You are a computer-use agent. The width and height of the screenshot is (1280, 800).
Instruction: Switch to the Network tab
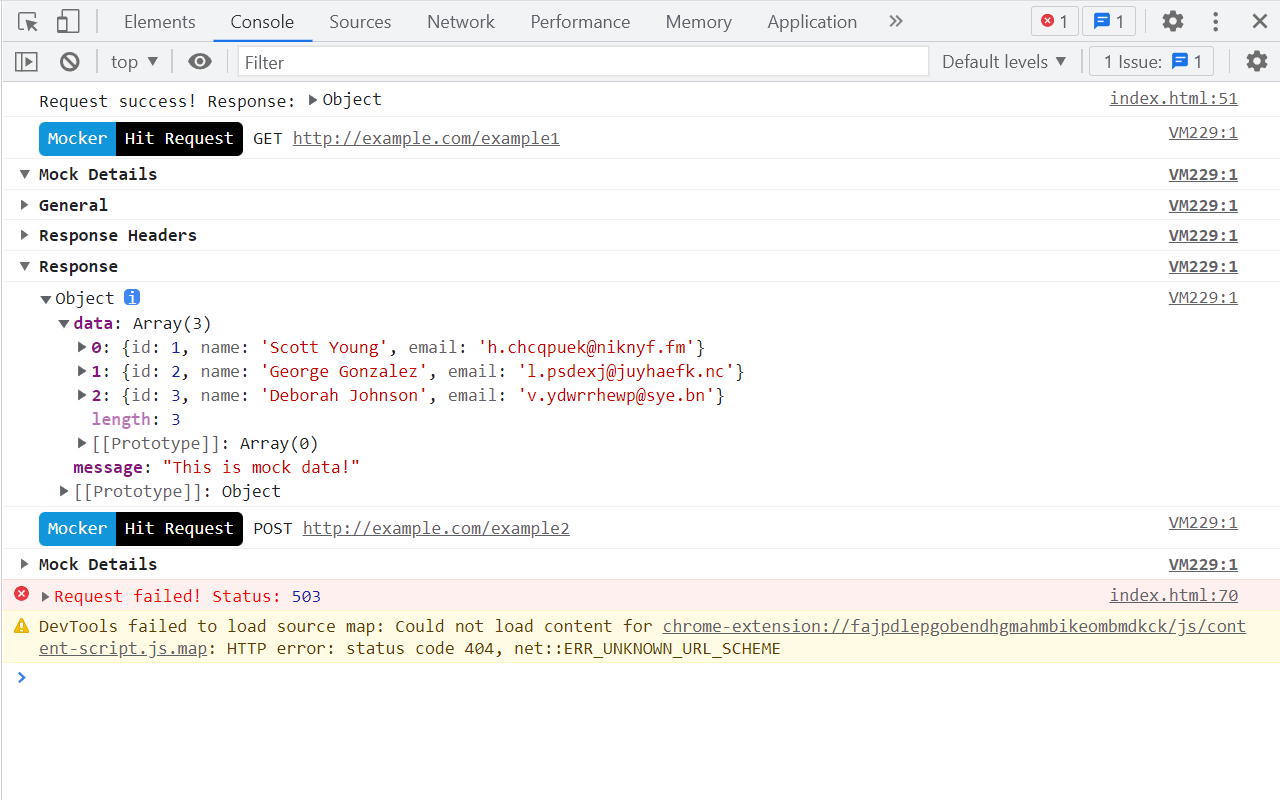460,21
